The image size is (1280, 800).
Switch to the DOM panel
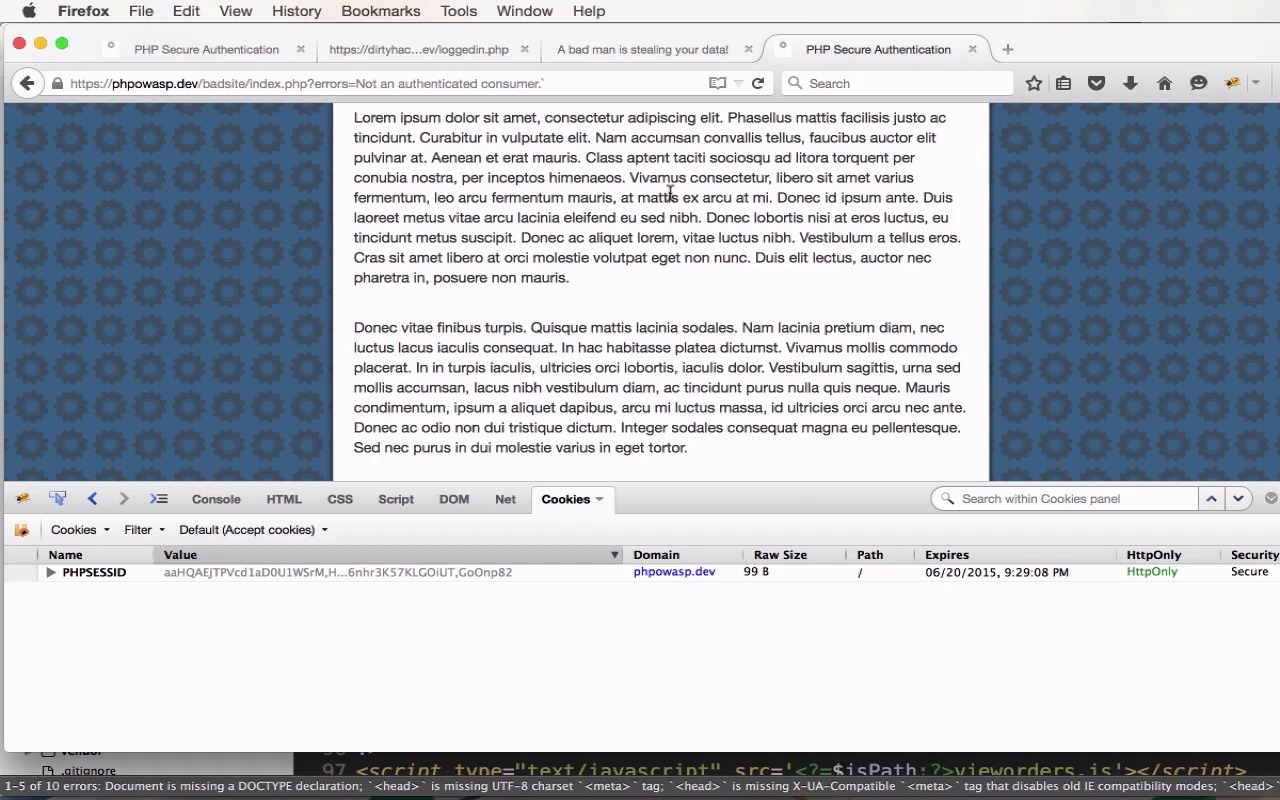pos(454,499)
